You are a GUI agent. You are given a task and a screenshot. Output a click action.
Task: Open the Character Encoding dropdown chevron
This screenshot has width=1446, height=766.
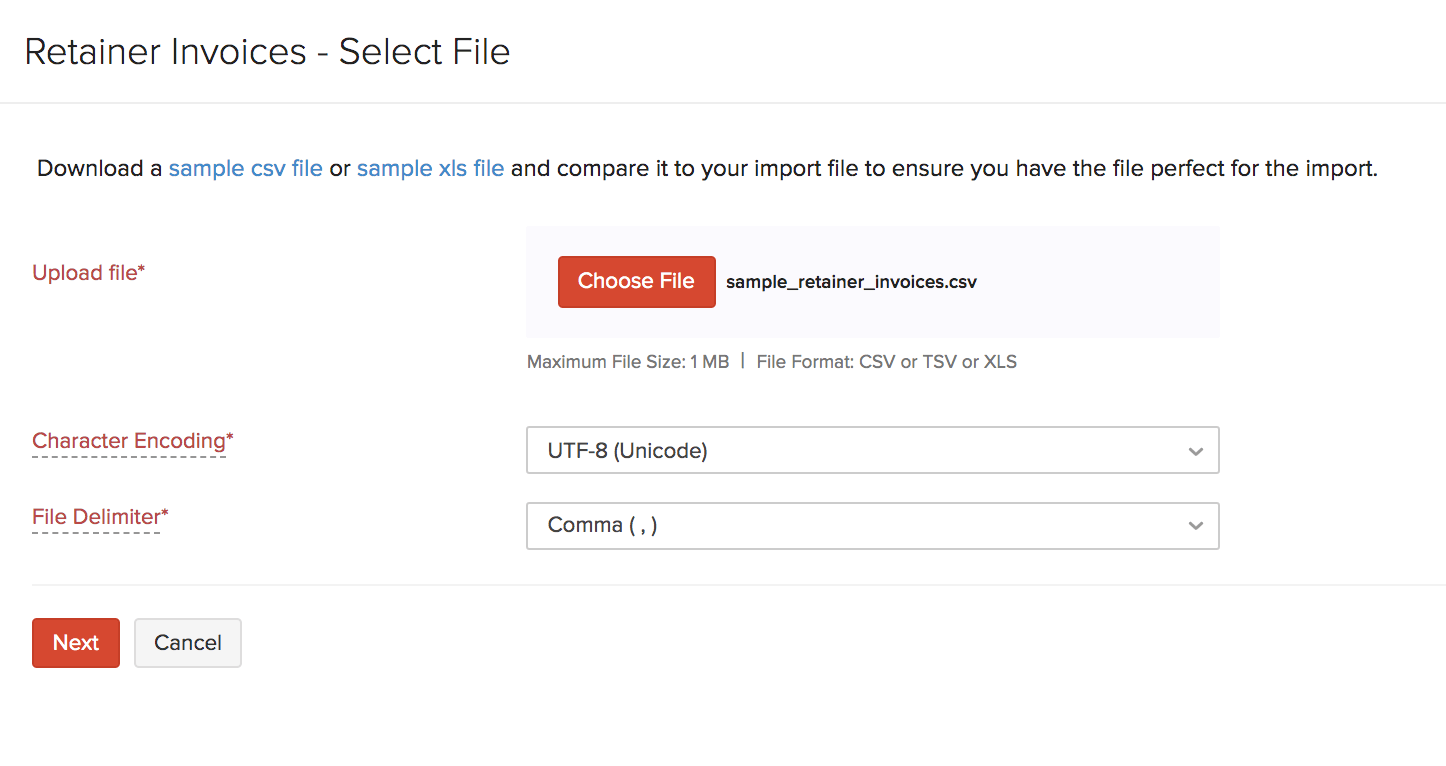pos(1196,450)
